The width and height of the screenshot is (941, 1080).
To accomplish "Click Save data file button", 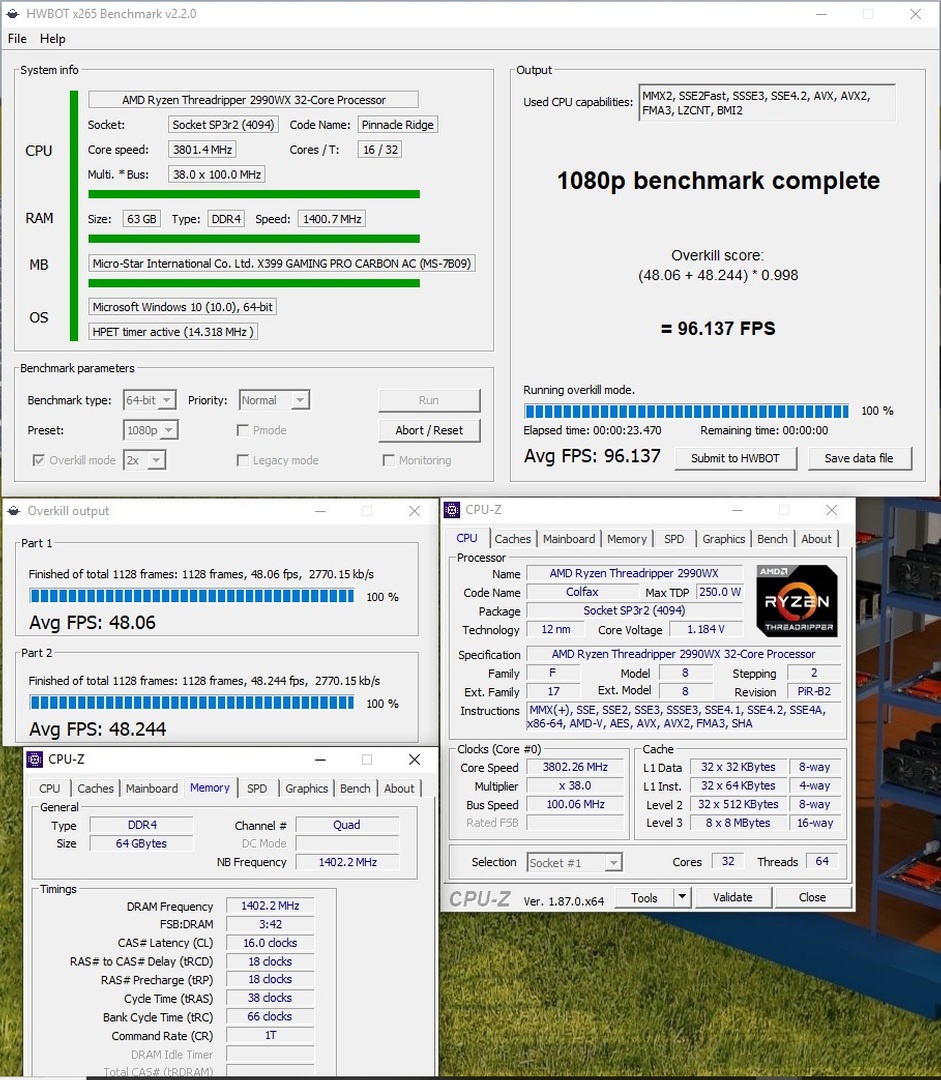I will click(858, 458).
